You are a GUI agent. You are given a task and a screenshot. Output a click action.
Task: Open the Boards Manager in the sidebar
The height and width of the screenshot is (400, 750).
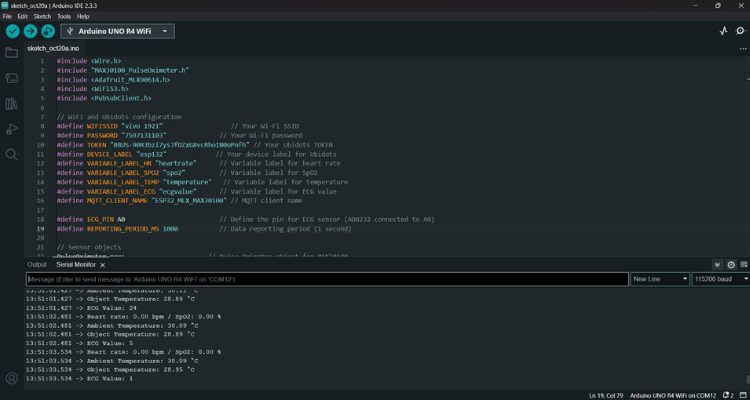click(x=12, y=77)
